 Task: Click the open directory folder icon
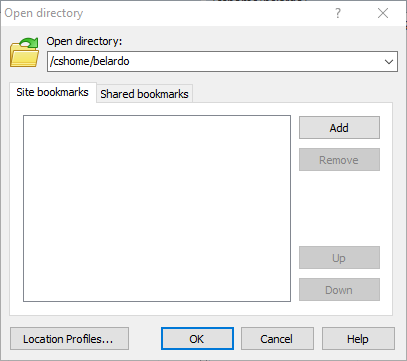click(x=24, y=52)
